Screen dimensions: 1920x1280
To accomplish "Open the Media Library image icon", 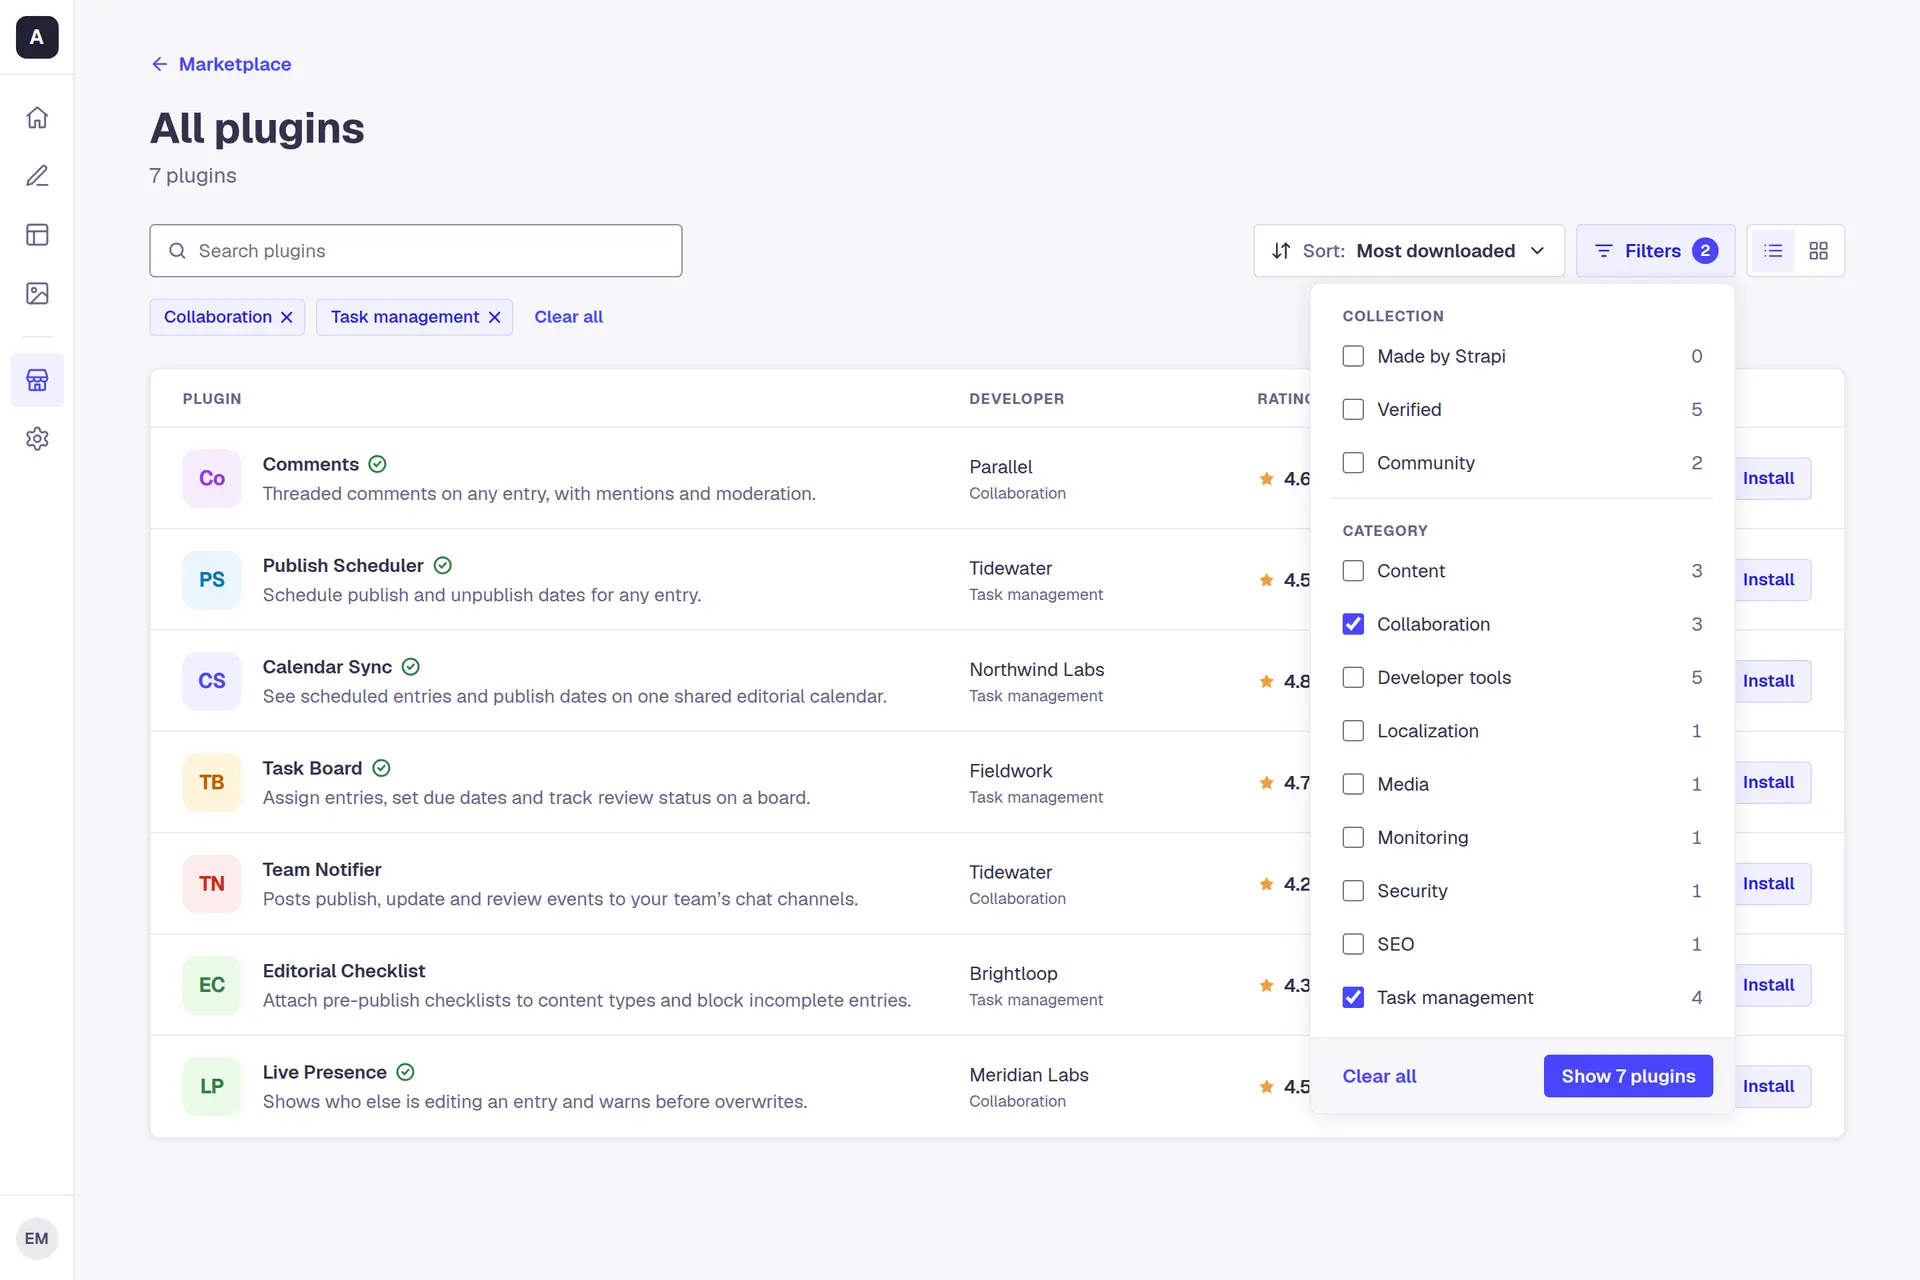I will [x=37, y=293].
